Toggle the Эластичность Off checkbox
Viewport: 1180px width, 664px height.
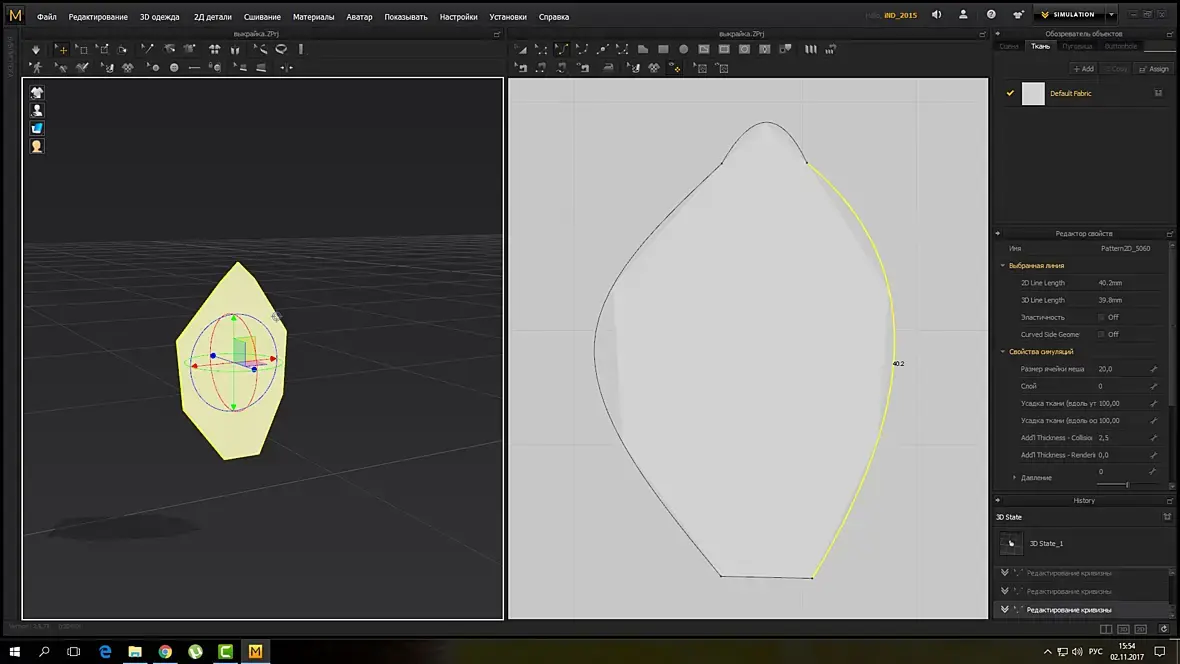point(1101,318)
